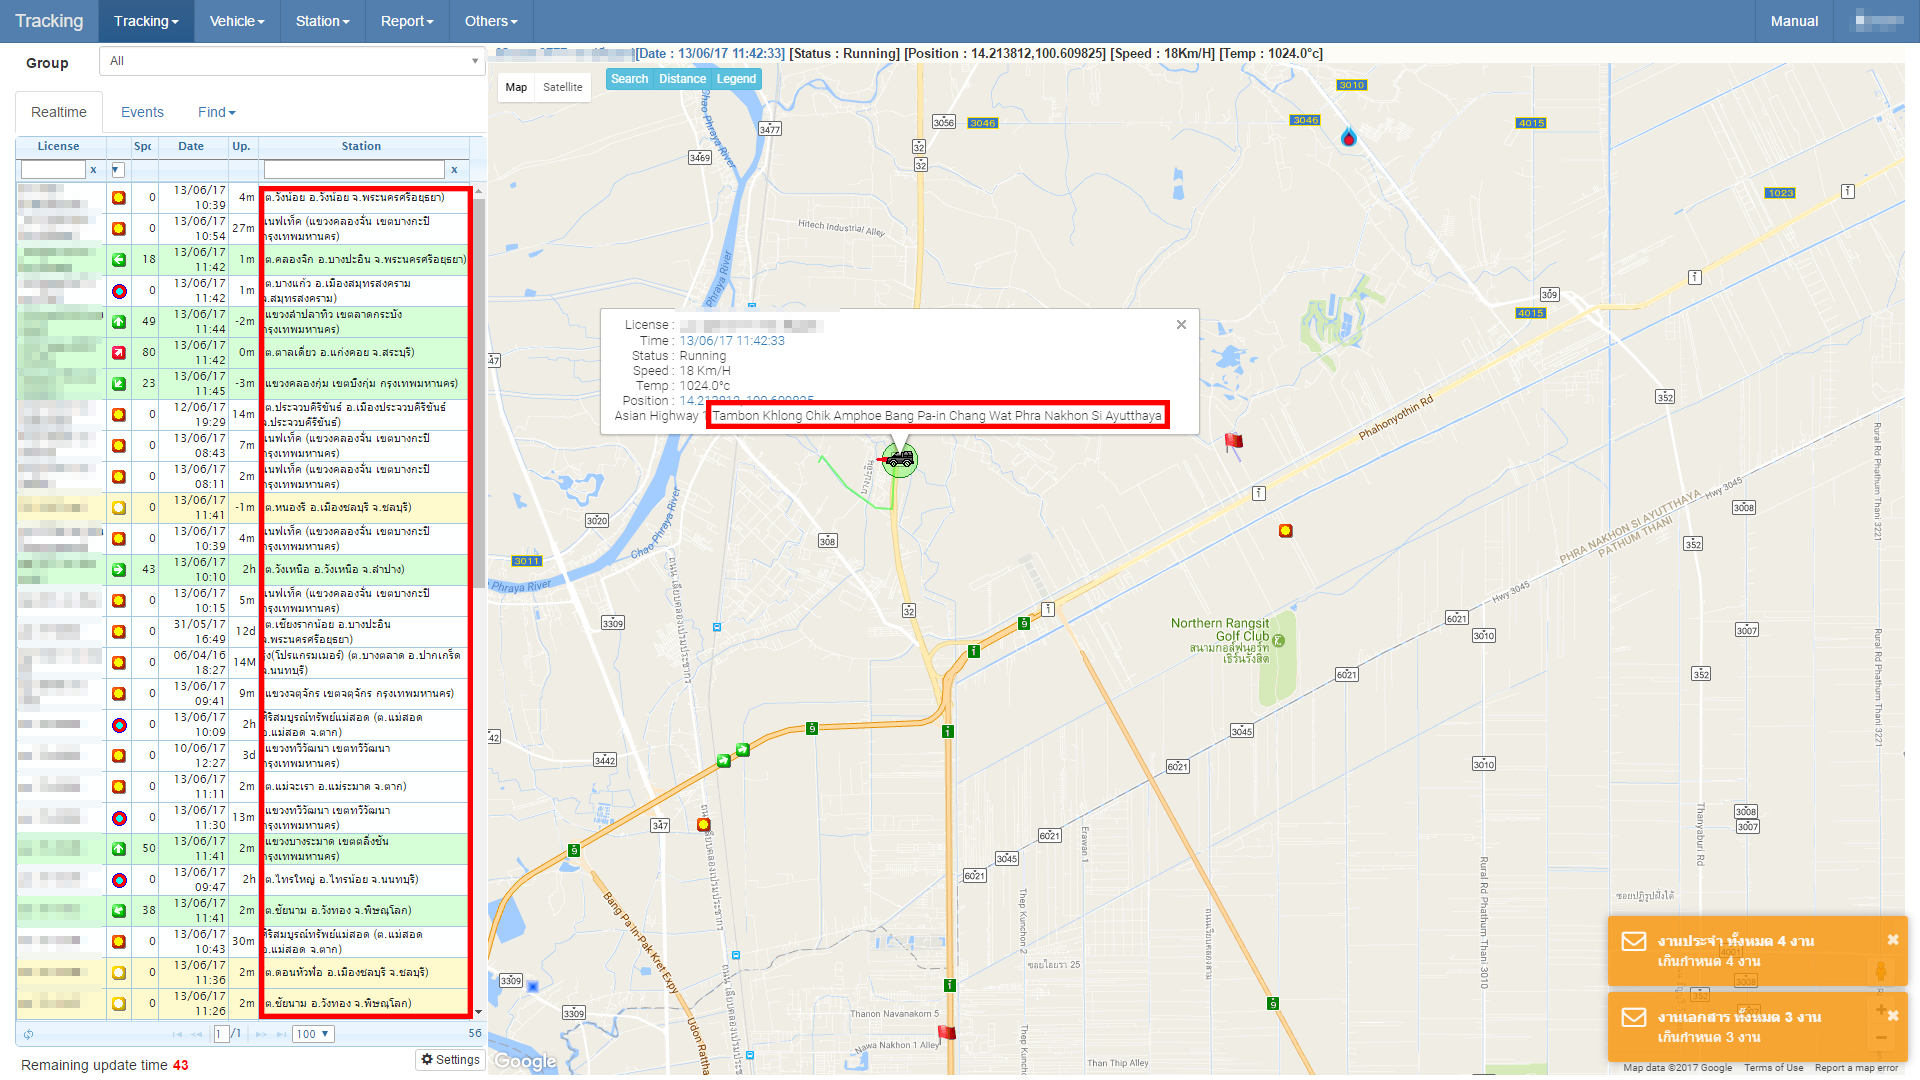The height and width of the screenshot is (1080, 1920).
Task: Open the Vehicle menu
Action: pos(237,21)
